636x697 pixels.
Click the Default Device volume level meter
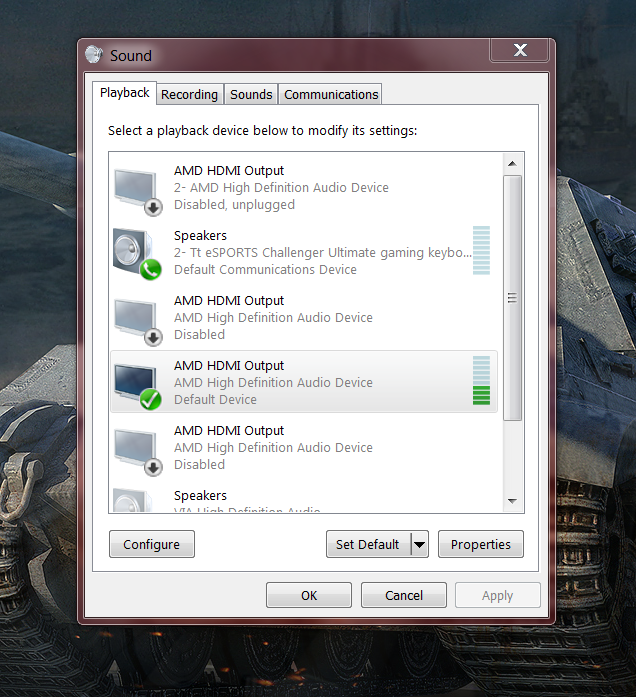tap(481, 381)
